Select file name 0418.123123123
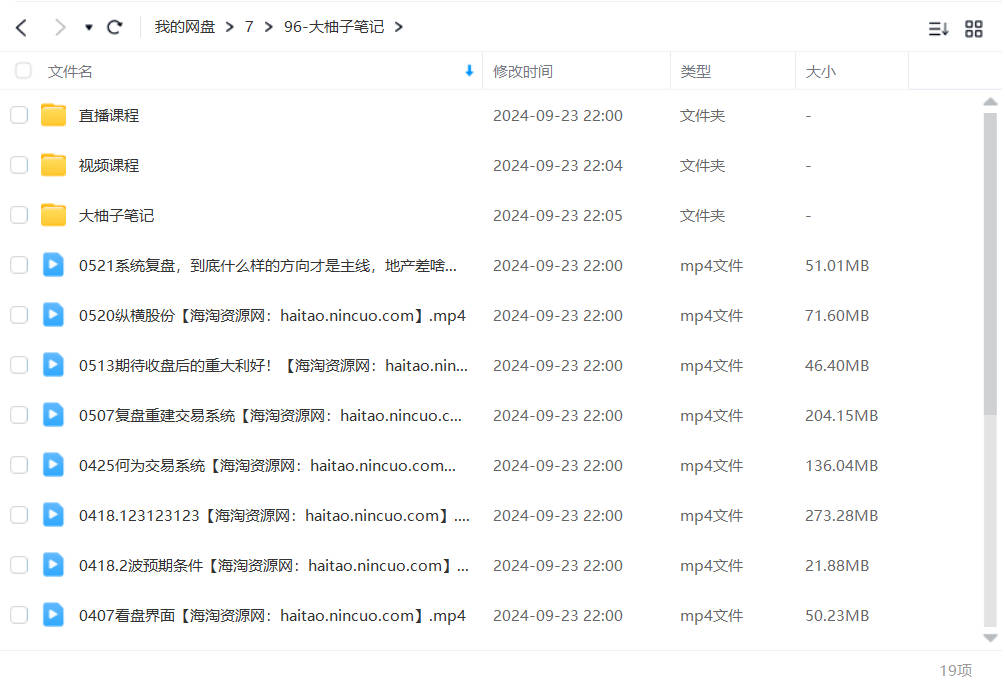This screenshot has height=683, width=1005. click(x=274, y=515)
